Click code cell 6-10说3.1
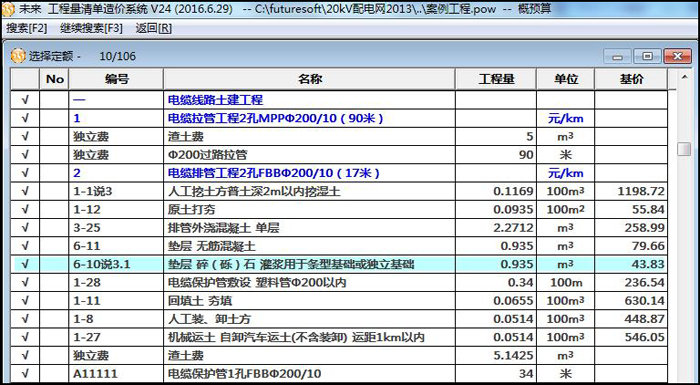Screen dimensions: 700x385 click(x=116, y=264)
